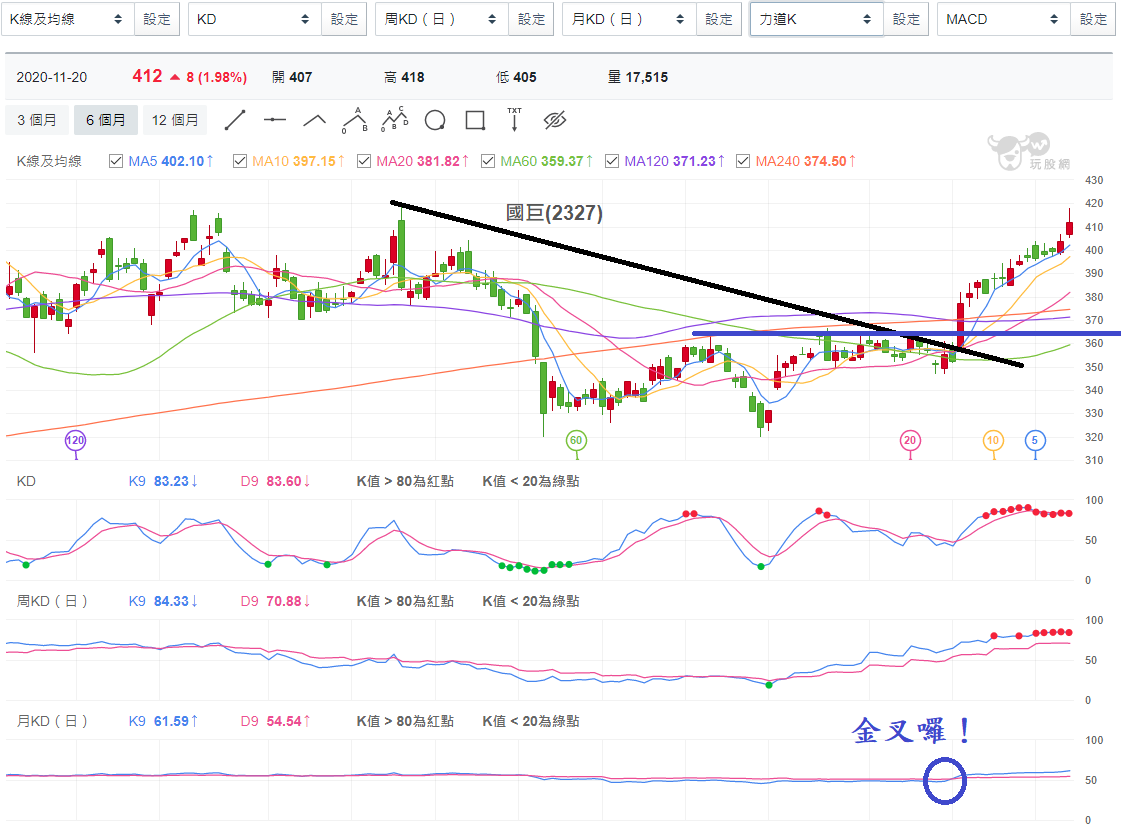Select the ABC wave drawing tool
The width and height of the screenshot is (1121, 826).
[x=355, y=120]
